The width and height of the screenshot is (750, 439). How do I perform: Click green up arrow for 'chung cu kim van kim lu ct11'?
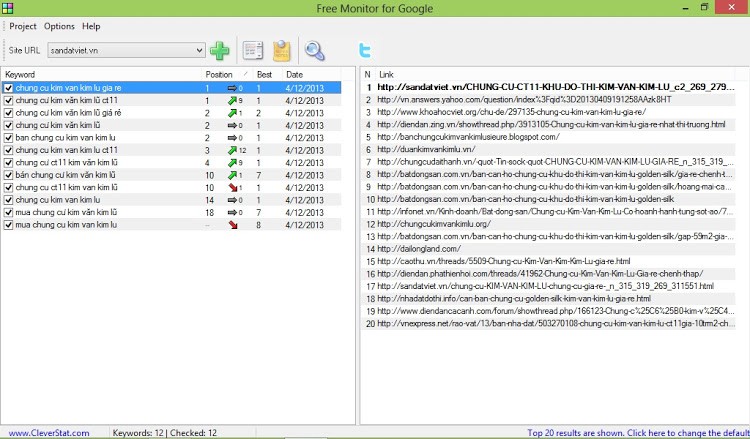point(232,150)
